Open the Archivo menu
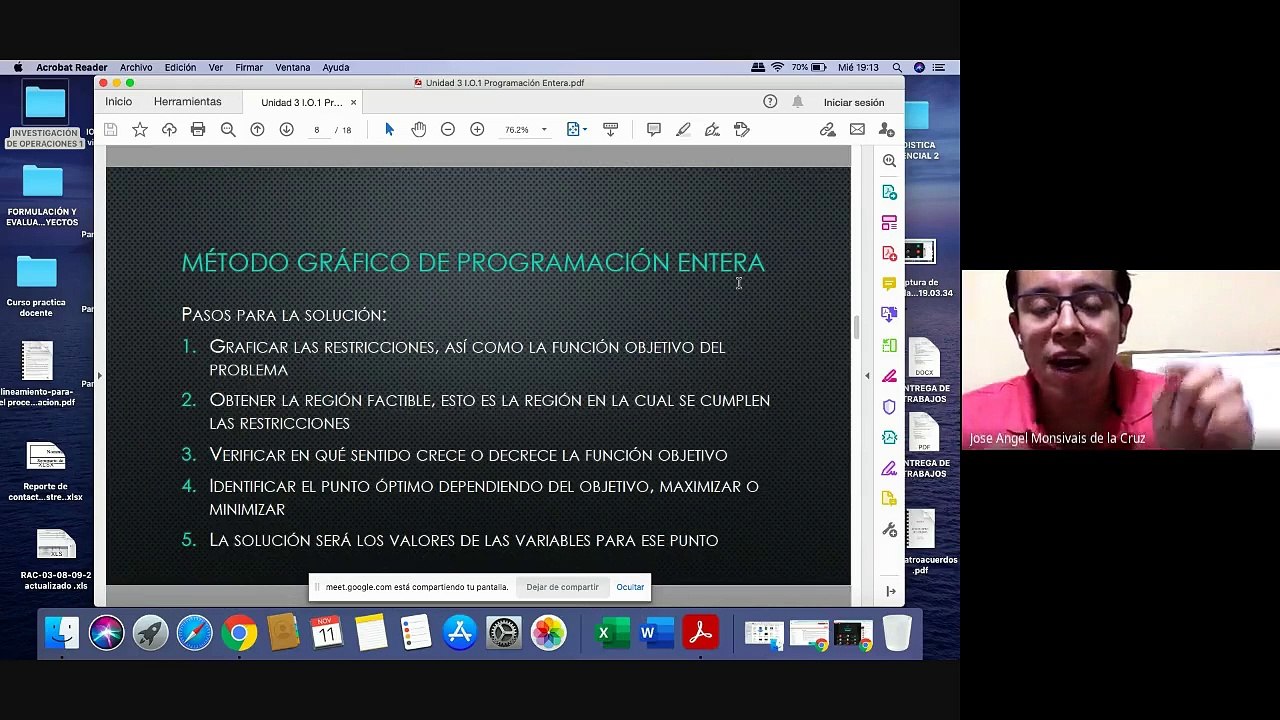The width and height of the screenshot is (1280, 720). click(136, 67)
